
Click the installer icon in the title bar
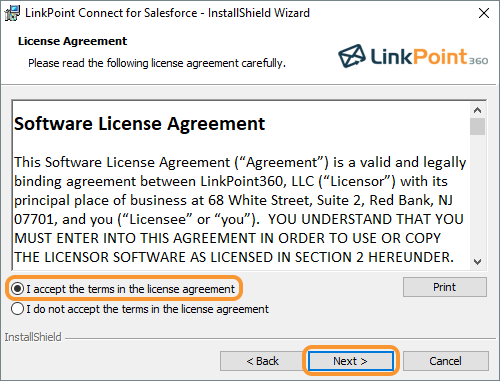click(12, 13)
